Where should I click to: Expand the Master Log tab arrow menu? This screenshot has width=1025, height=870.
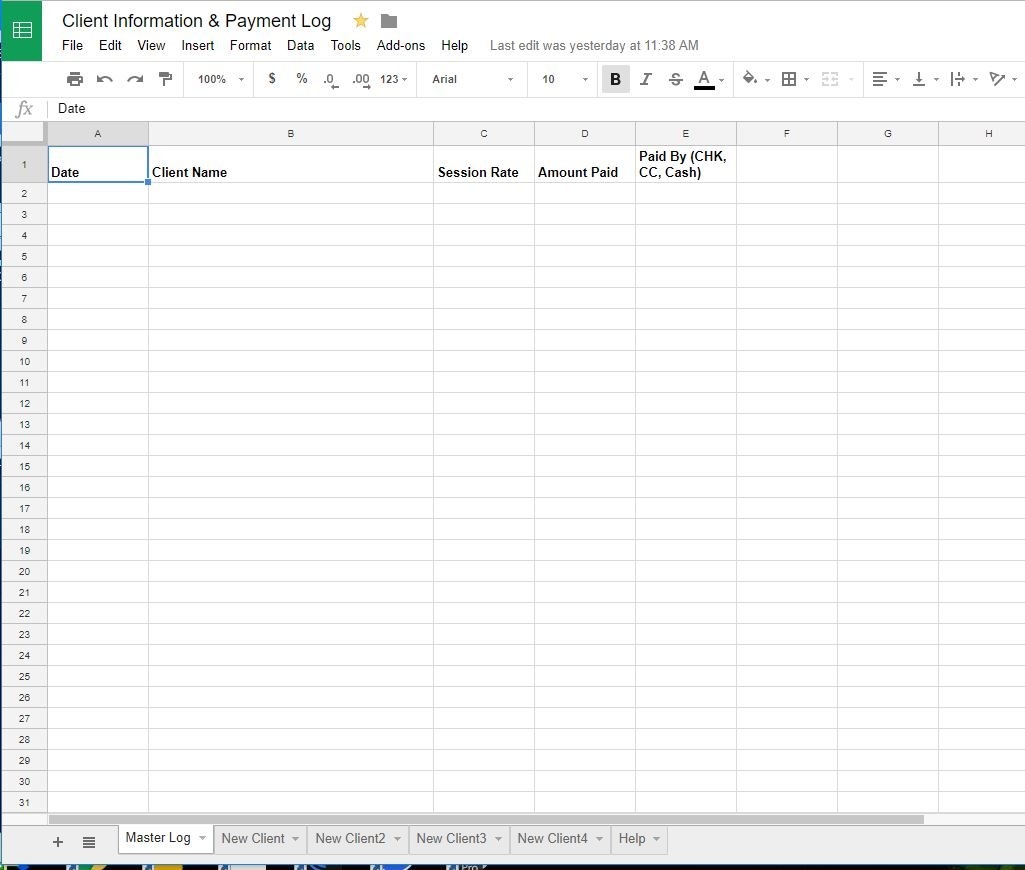(203, 837)
